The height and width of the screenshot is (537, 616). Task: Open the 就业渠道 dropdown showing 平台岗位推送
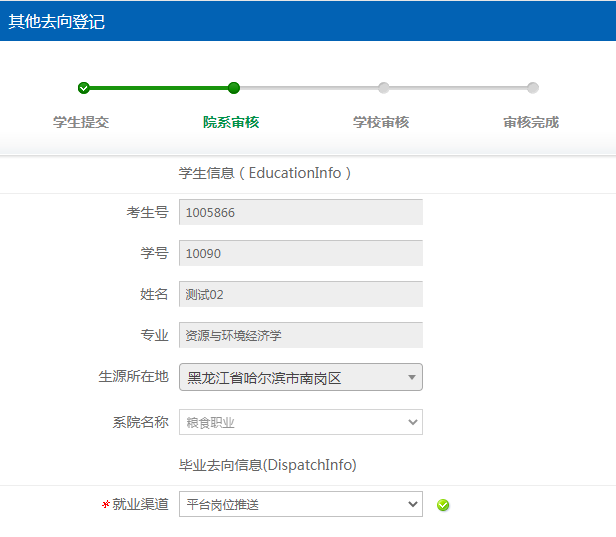coord(300,505)
